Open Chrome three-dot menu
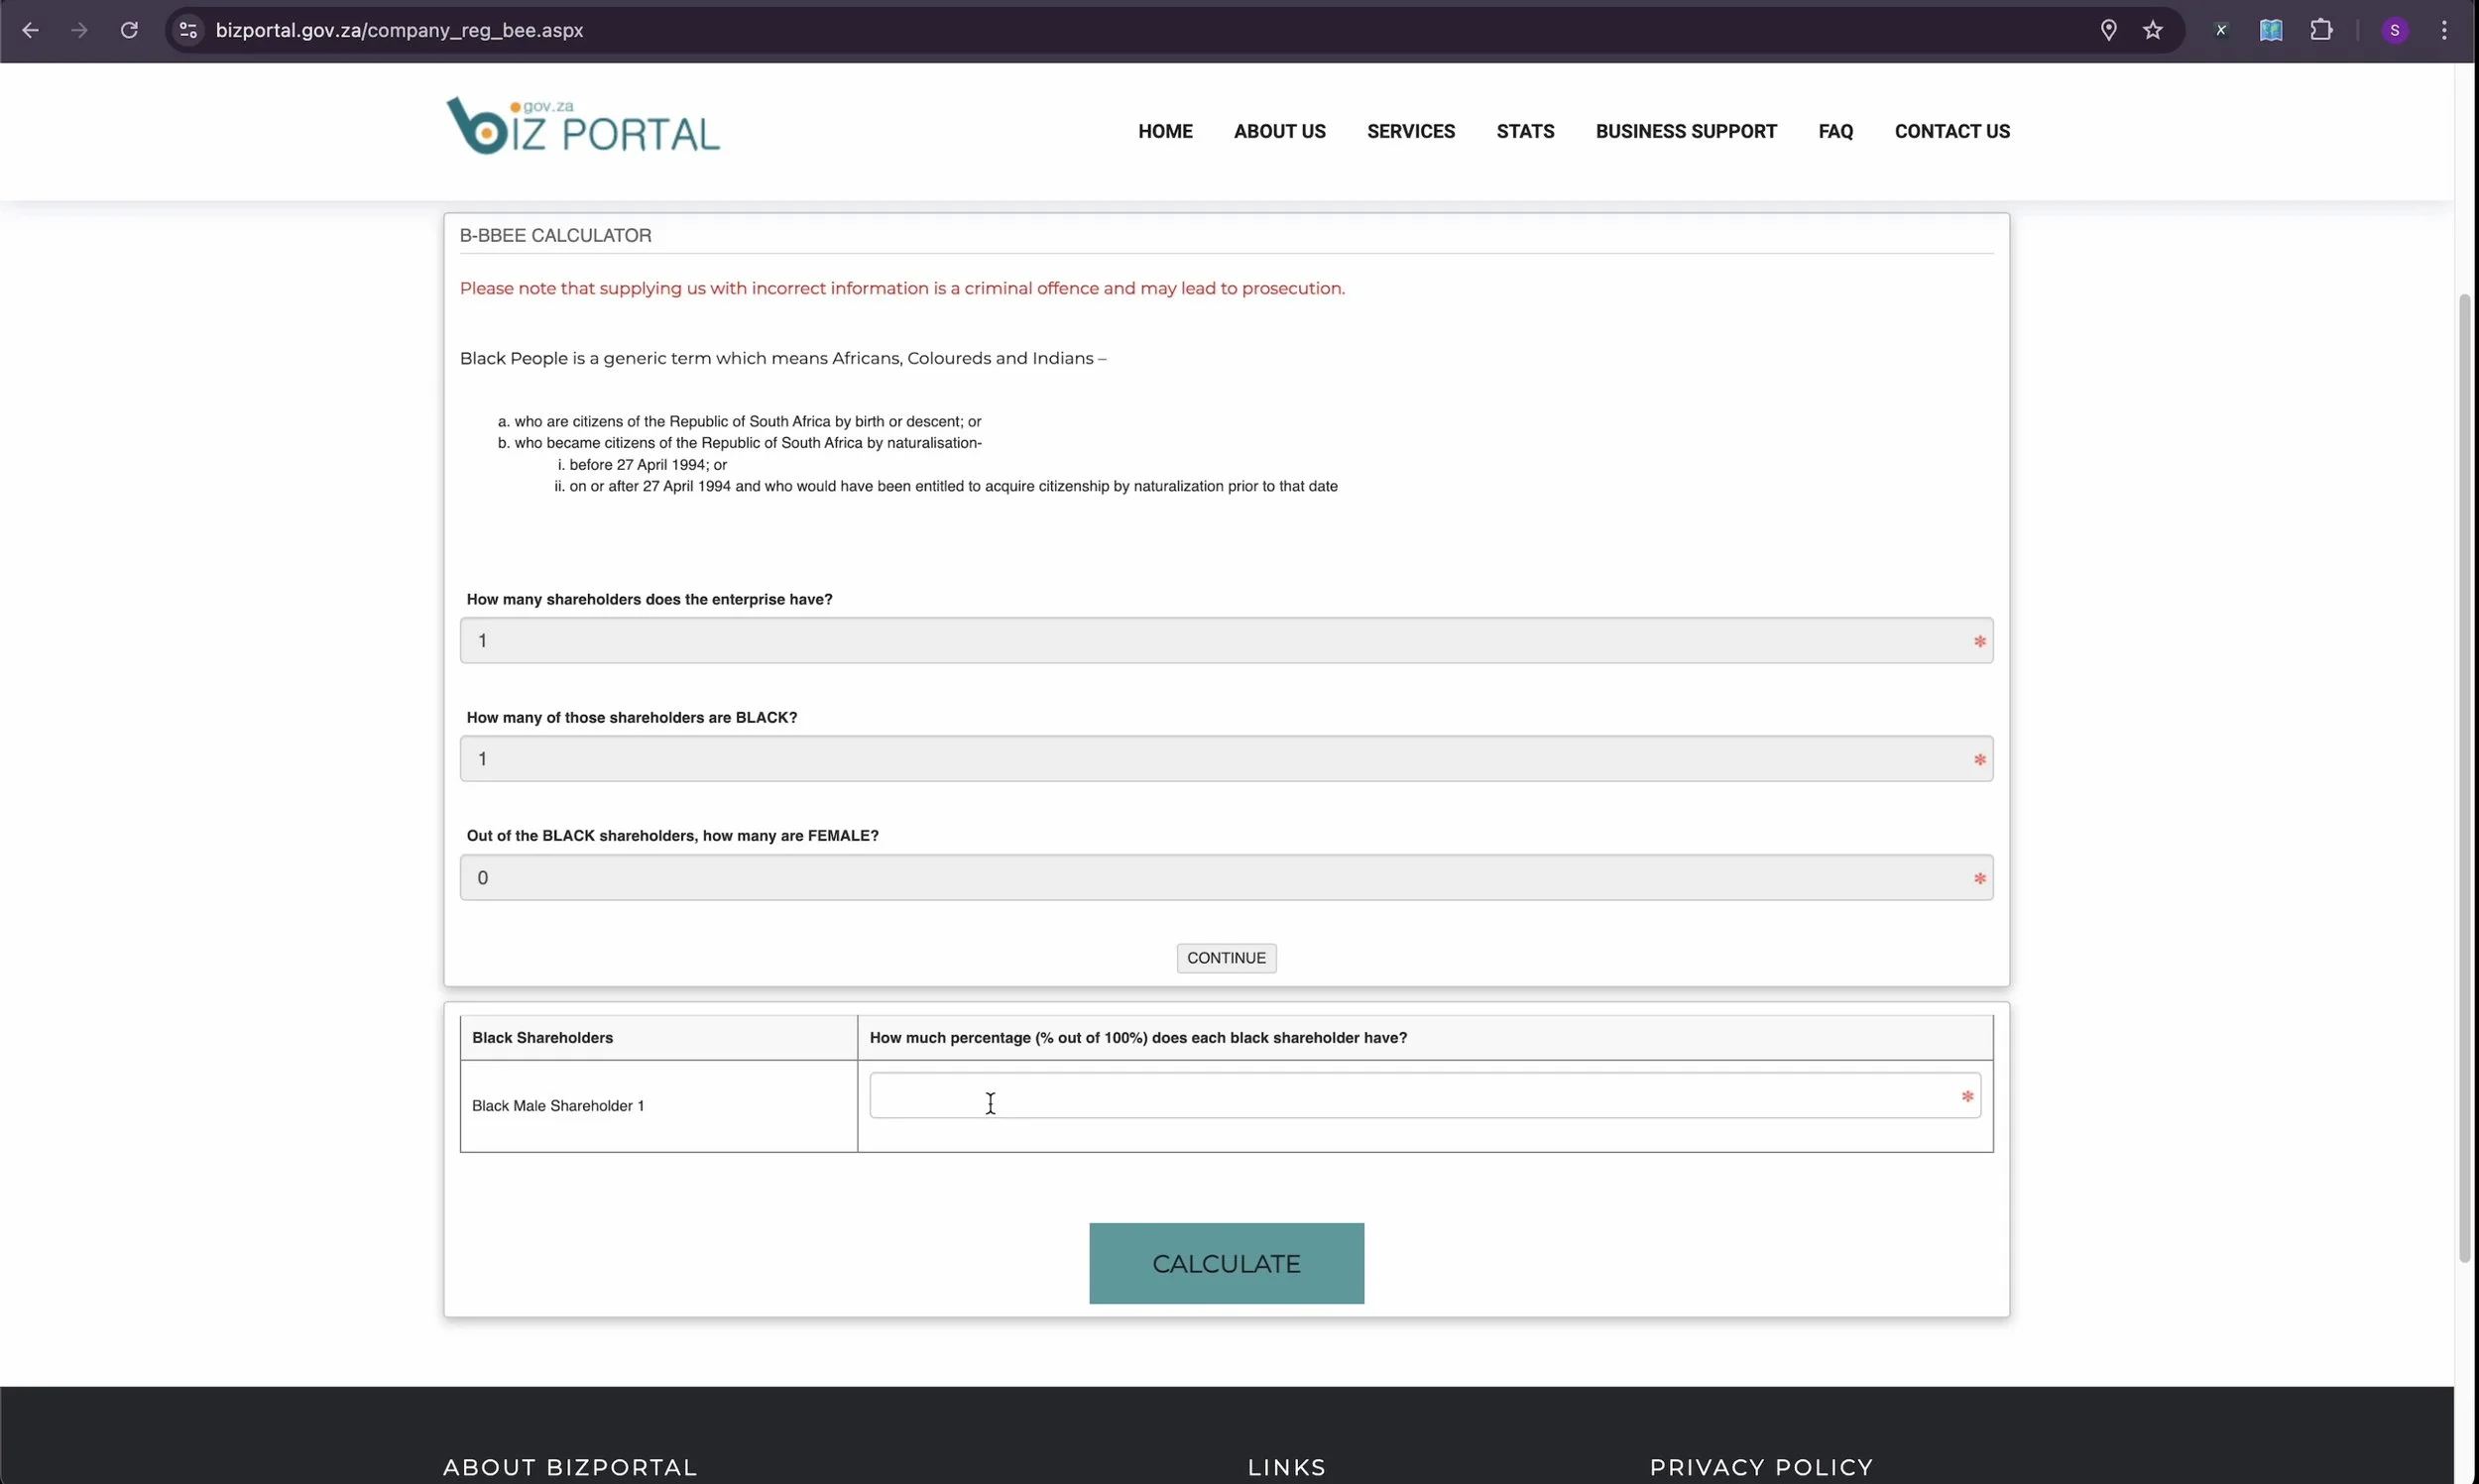Screen dimensions: 2479x1484 (2444, 30)
